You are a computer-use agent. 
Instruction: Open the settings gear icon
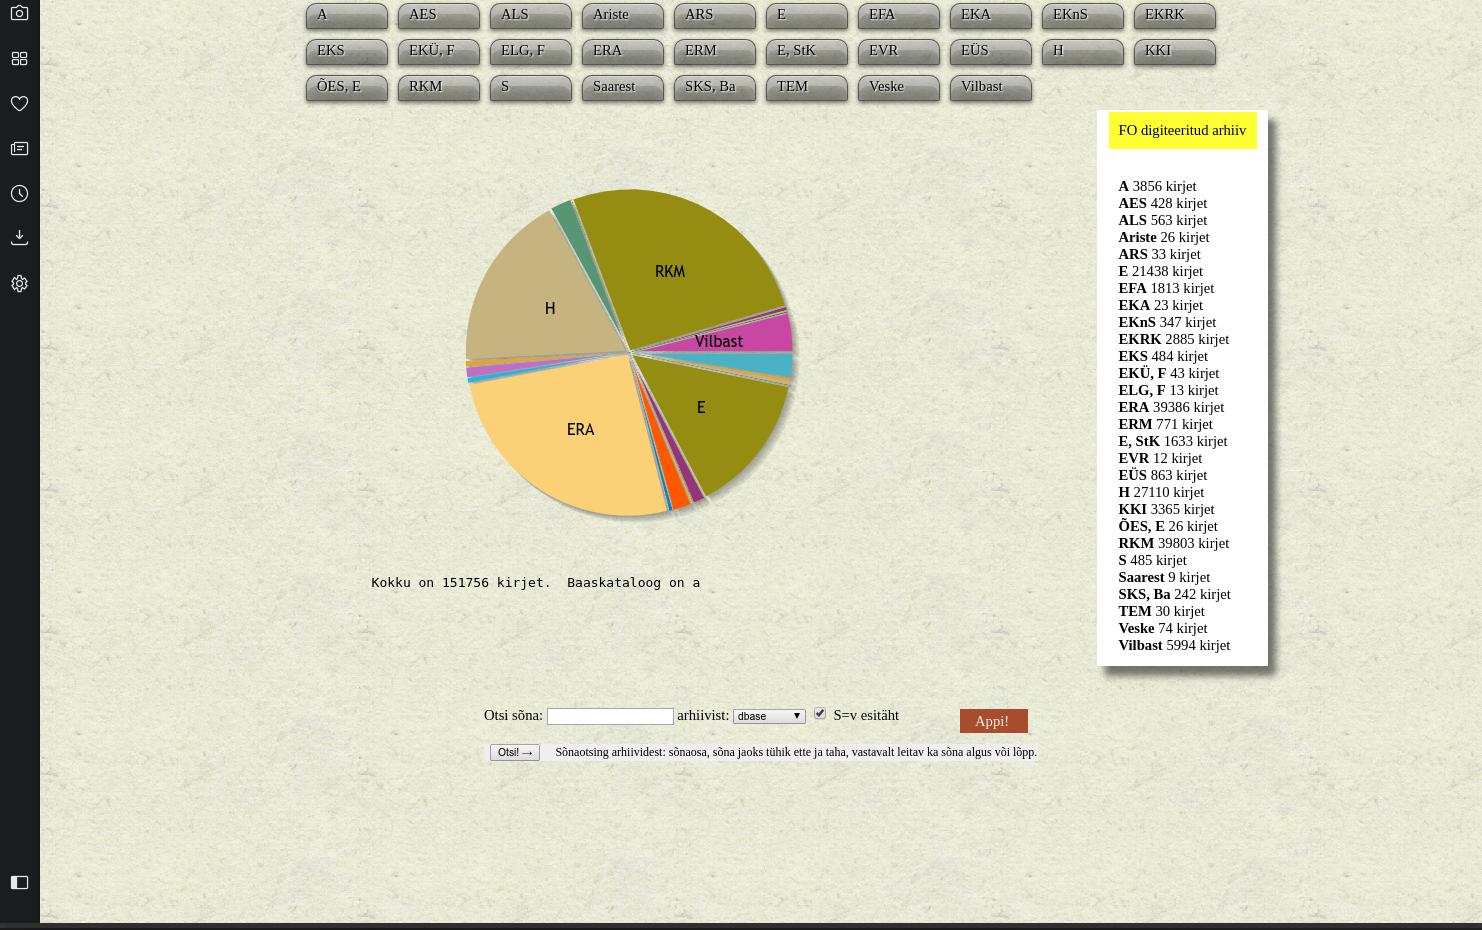point(19,284)
